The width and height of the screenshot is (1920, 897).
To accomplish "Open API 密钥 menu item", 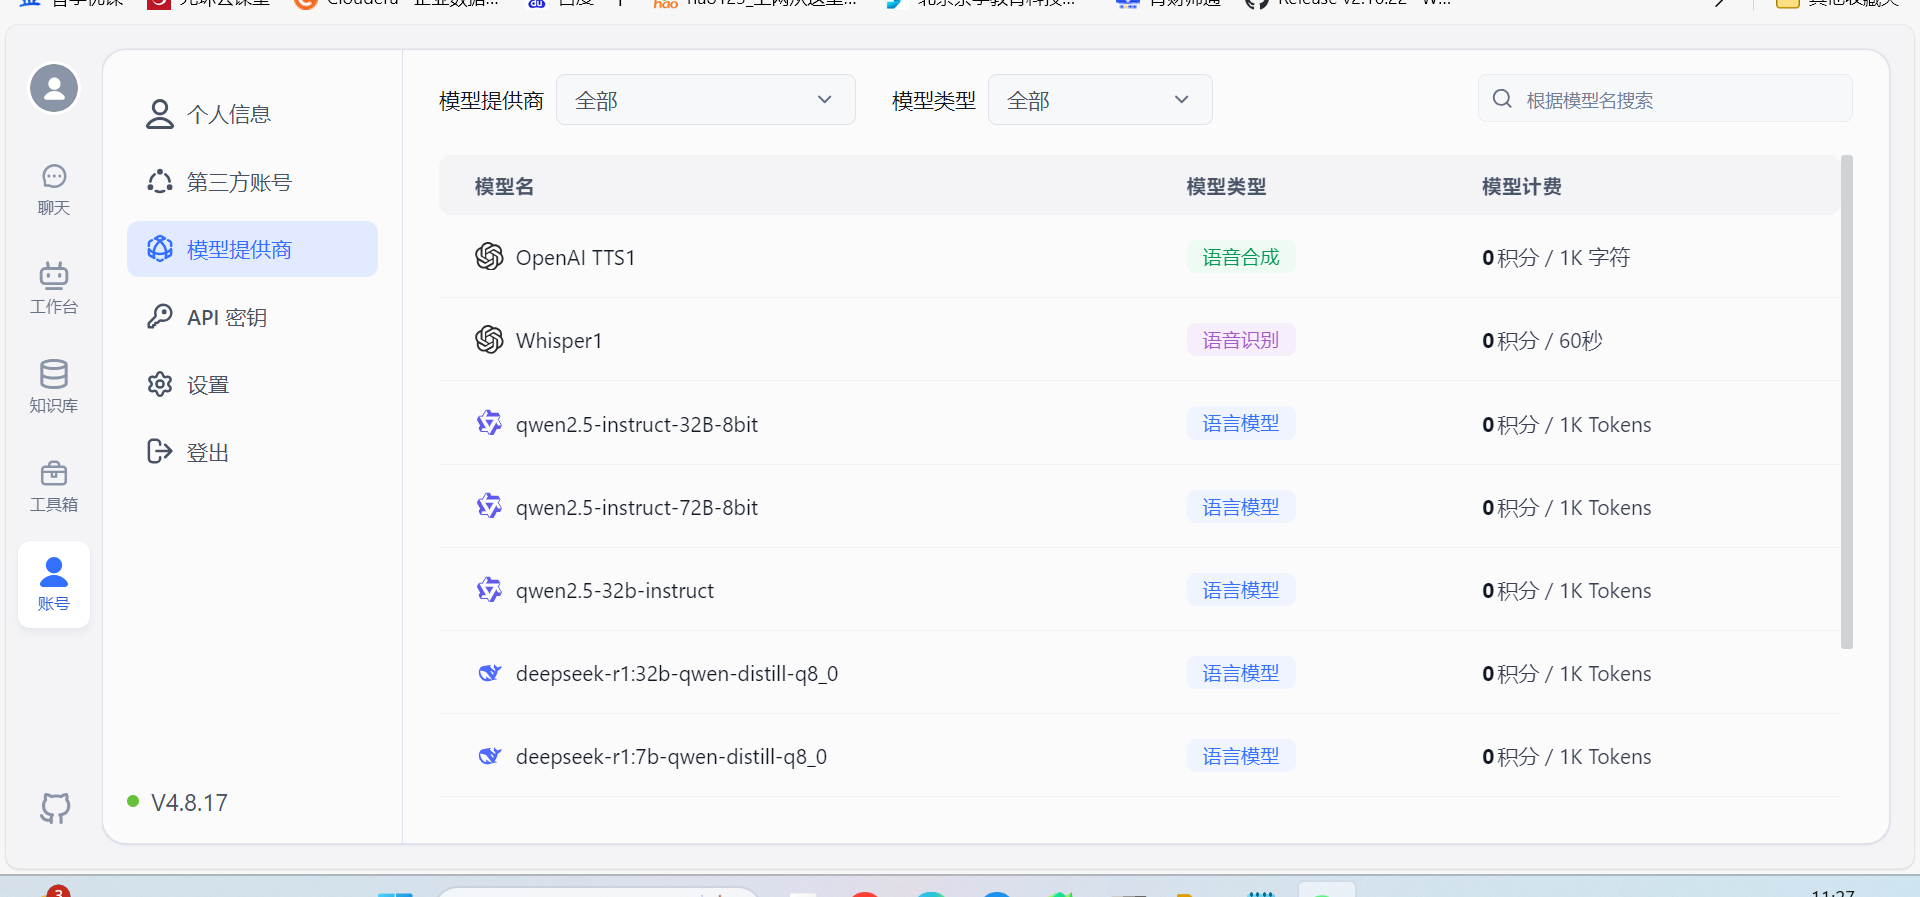I will click(227, 317).
